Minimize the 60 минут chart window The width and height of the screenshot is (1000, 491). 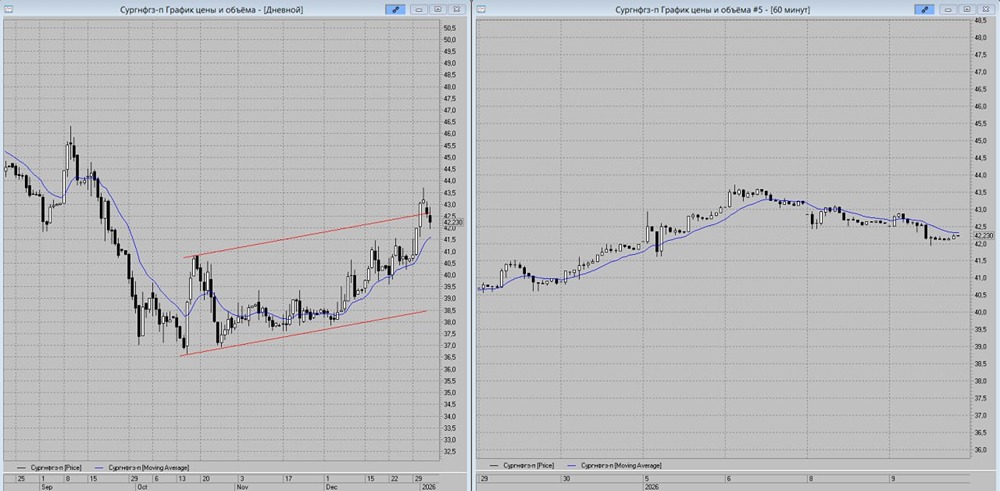pos(948,9)
